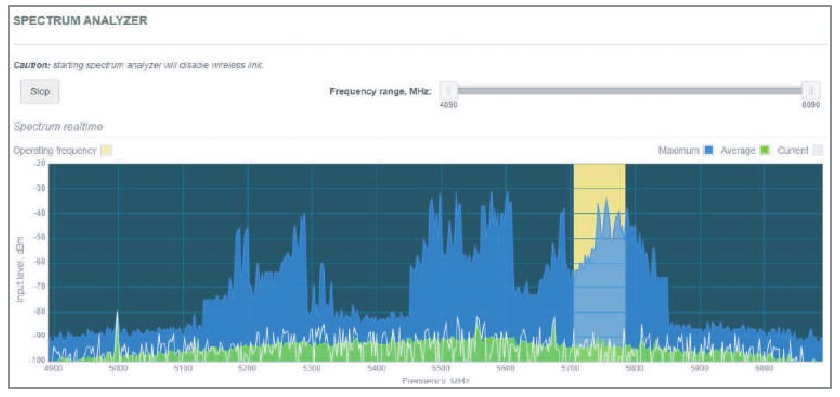
Task: Toggle the Current grey legend swatch
Action: tap(818, 151)
